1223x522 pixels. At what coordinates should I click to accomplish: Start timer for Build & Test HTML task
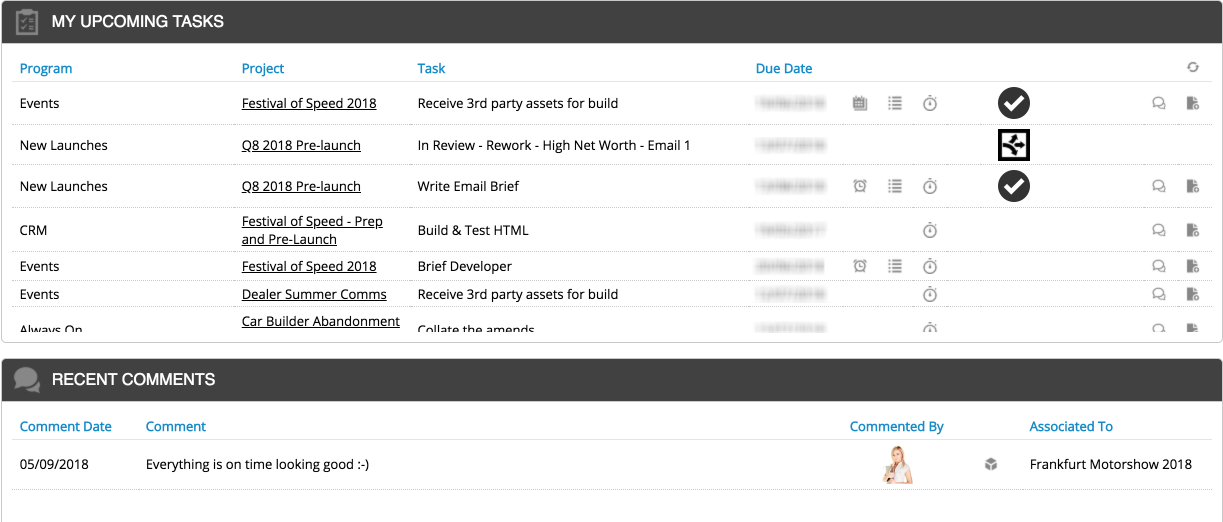(x=930, y=230)
